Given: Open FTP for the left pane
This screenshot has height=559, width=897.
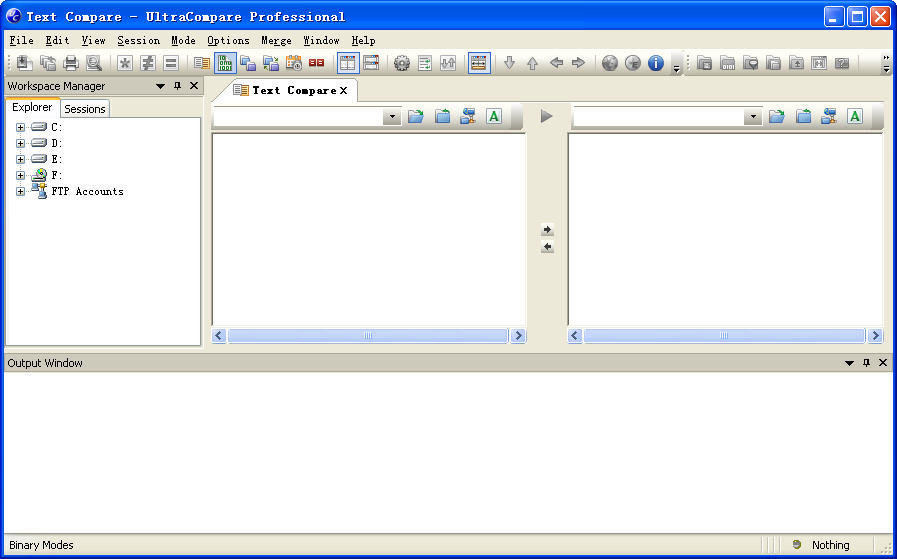Looking at the screenshot, I should coord(468,117).
